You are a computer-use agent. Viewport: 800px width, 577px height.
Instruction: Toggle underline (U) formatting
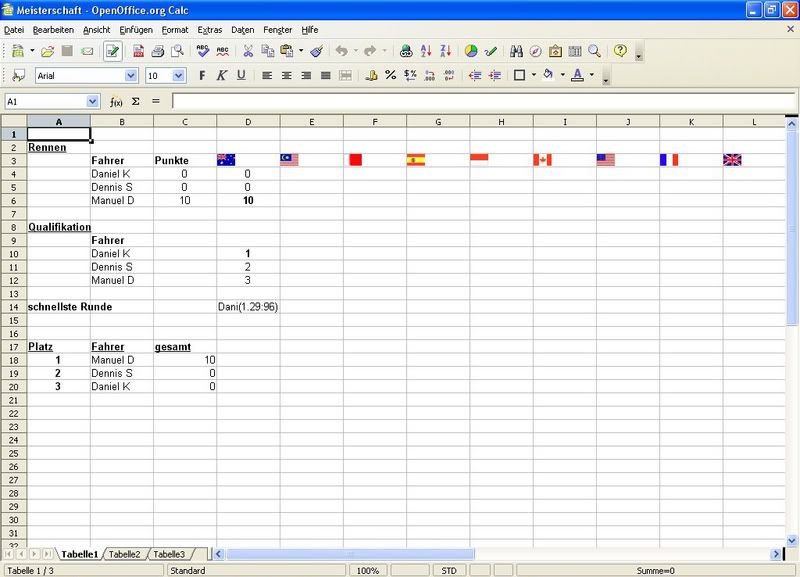[241, 76]
